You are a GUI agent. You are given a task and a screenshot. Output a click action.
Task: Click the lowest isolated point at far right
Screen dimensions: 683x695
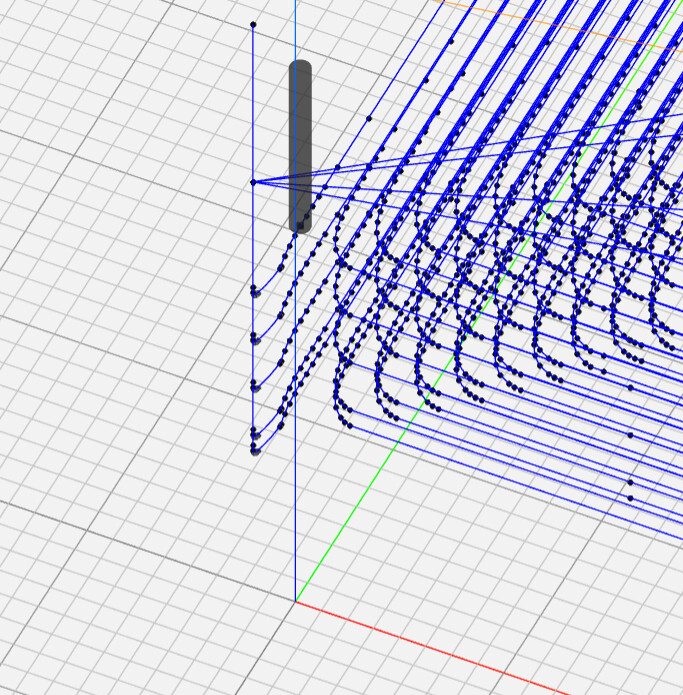[x=630, y=497]
